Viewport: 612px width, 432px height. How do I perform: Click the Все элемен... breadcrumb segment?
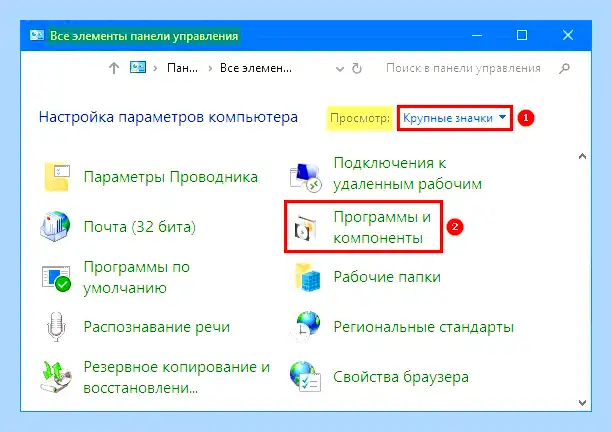coord(256,68)
